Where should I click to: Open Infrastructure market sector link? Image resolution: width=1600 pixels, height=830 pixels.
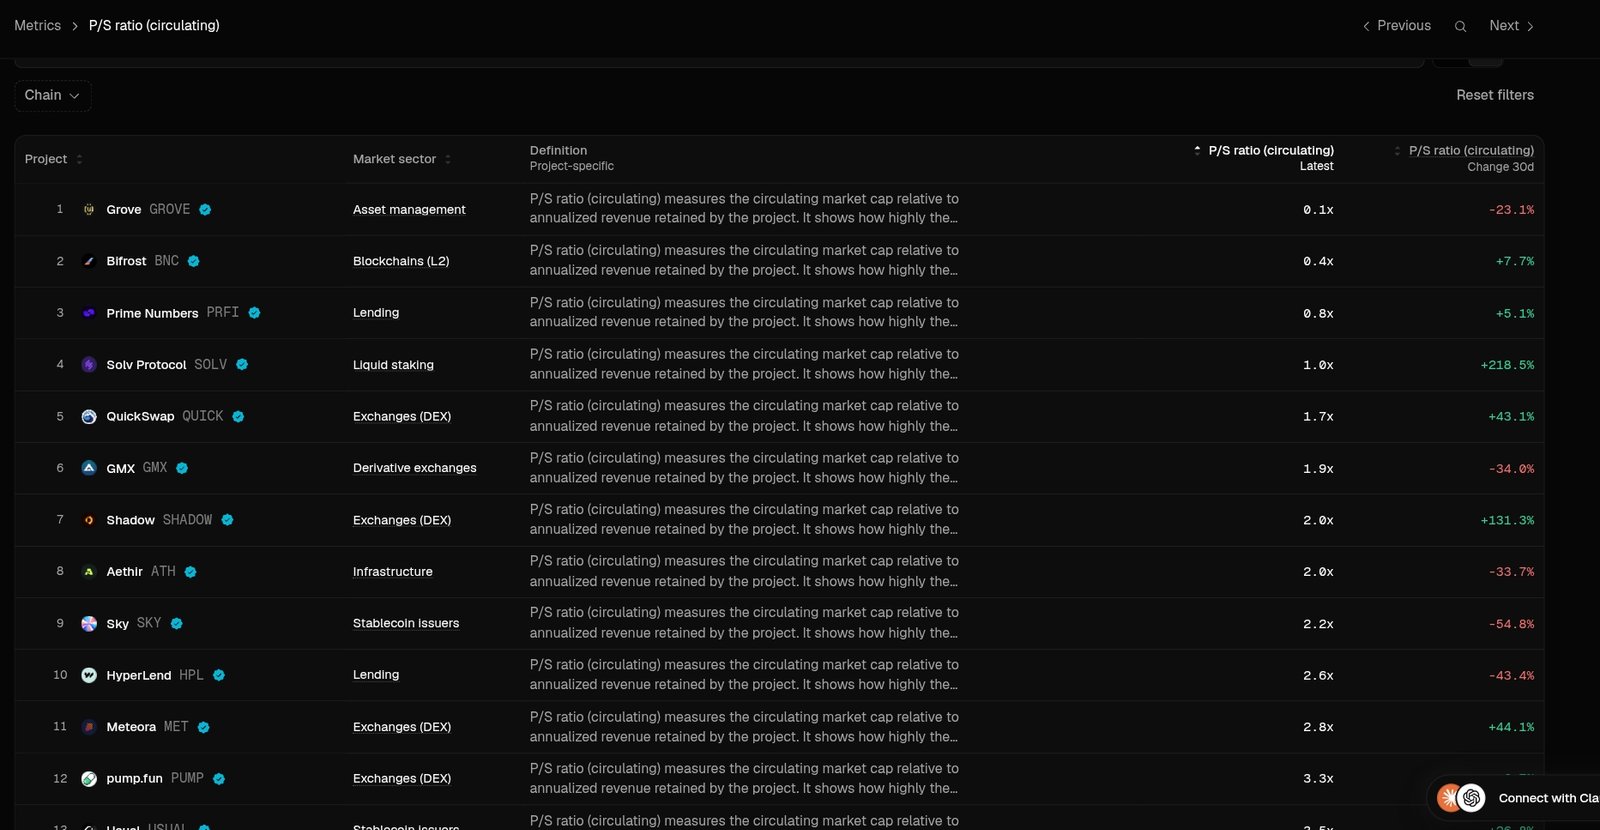[393, 572]
